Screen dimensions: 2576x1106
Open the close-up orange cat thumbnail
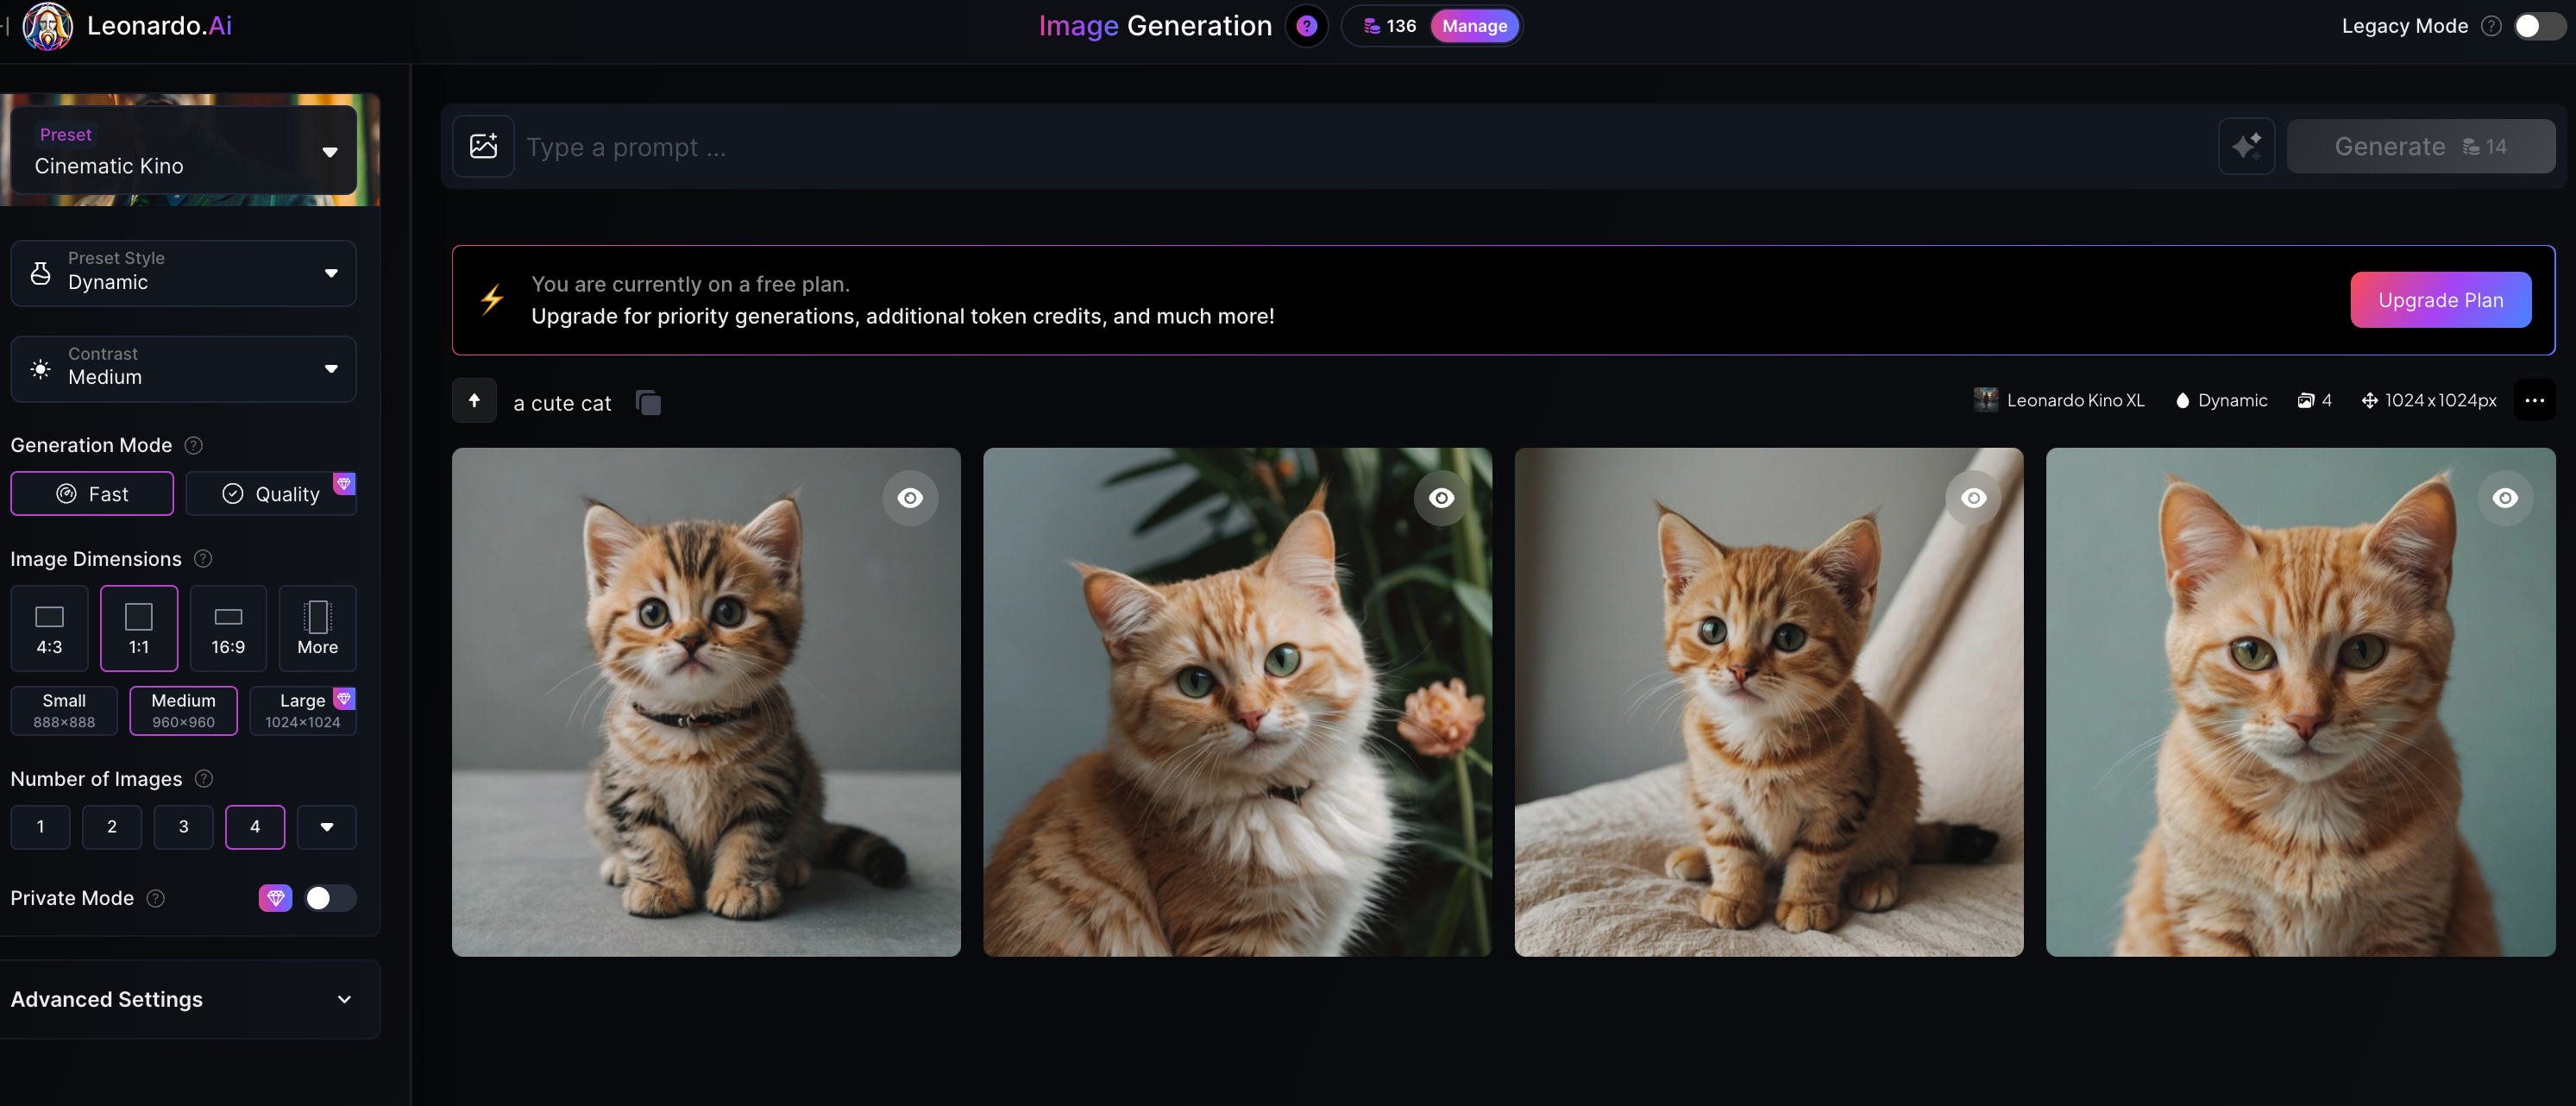(2300, 701)
